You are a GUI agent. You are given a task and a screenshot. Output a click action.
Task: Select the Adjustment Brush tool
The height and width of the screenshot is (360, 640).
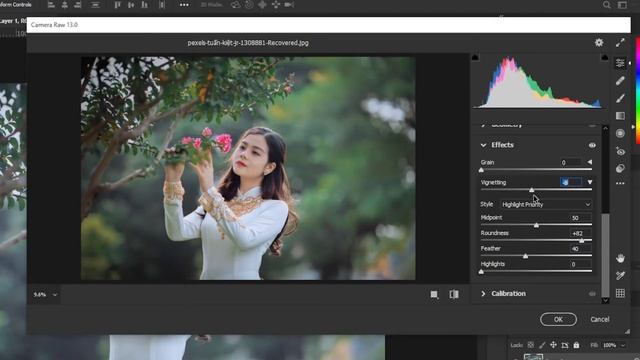point(620,98)
